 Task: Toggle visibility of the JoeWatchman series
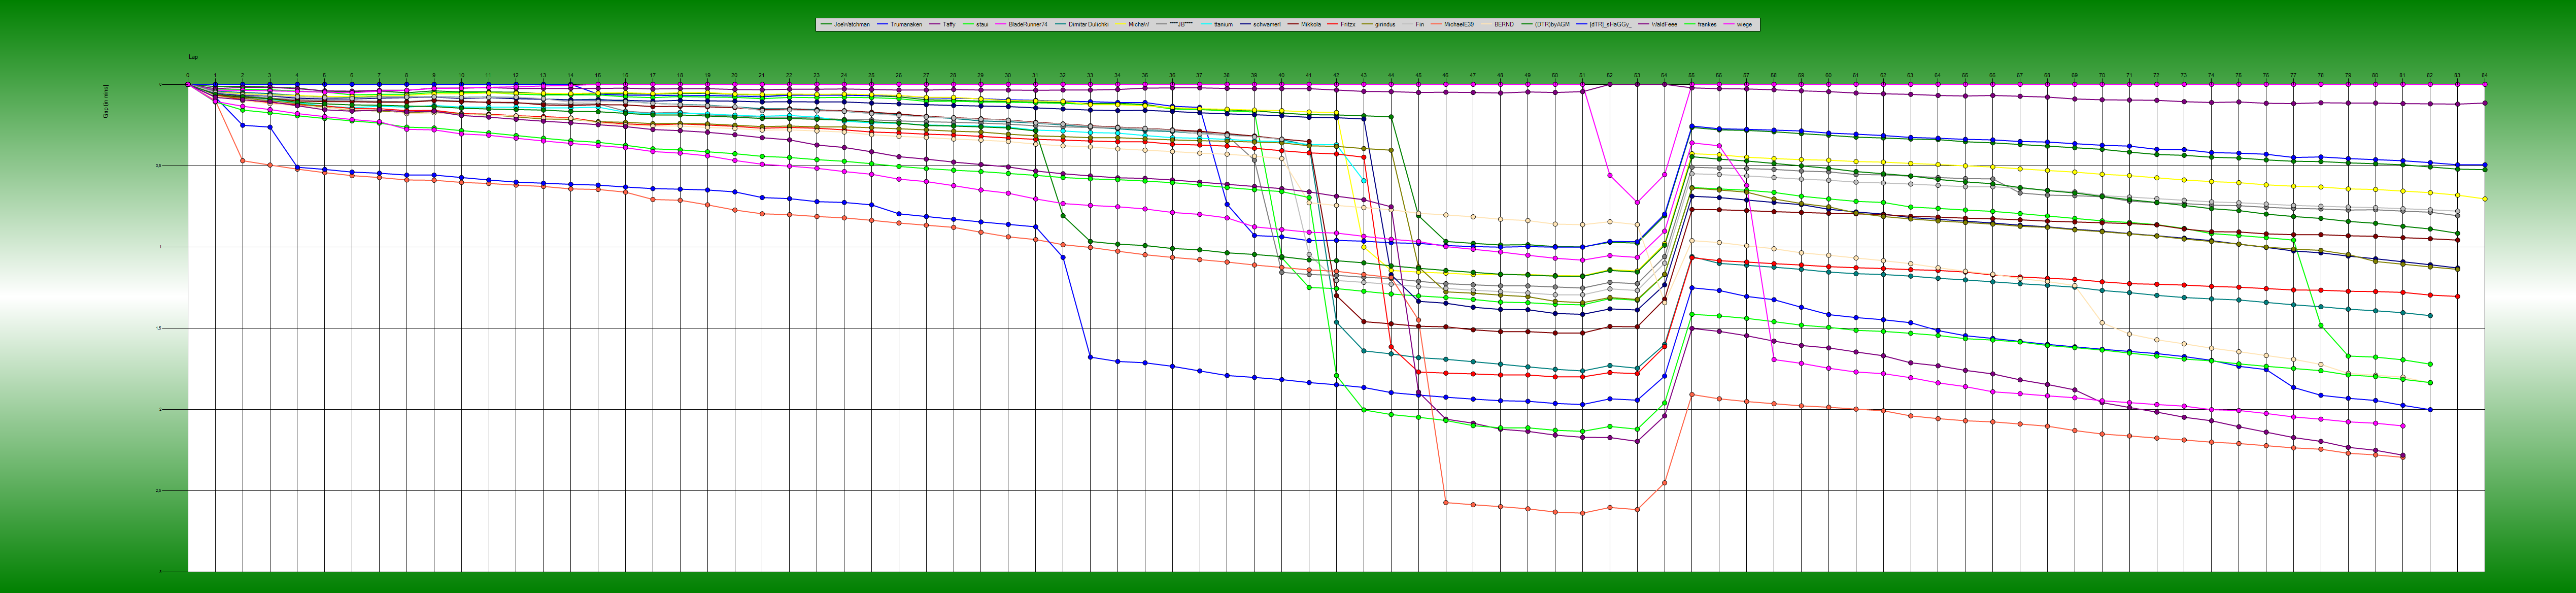pyautogui.click(x=851, y=24)
